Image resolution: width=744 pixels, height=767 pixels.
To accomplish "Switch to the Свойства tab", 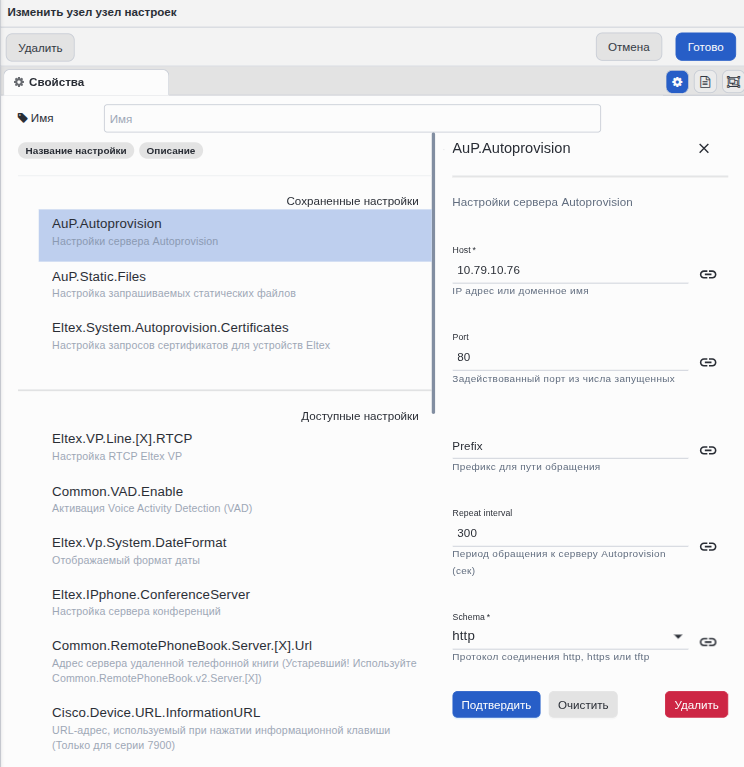I will click(86, 82).
